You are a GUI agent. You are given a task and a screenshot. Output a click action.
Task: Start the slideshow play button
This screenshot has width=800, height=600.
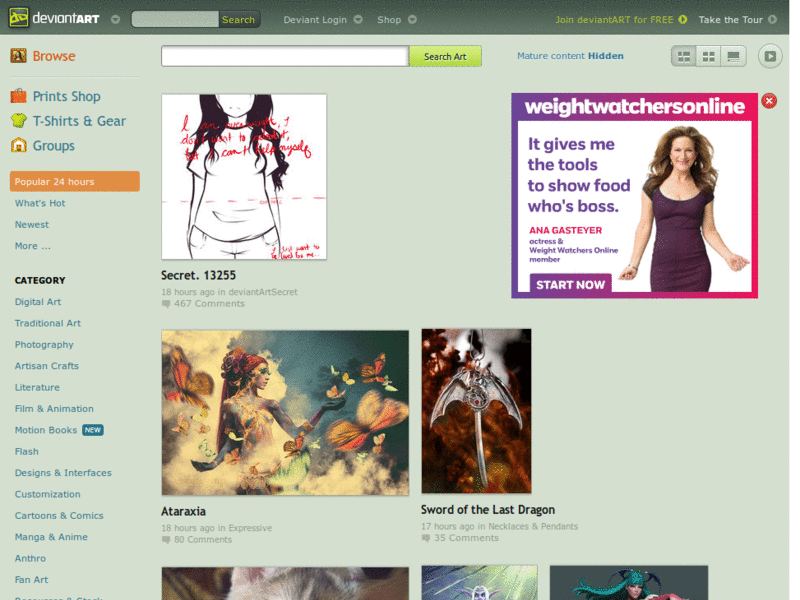pos(770,56)
